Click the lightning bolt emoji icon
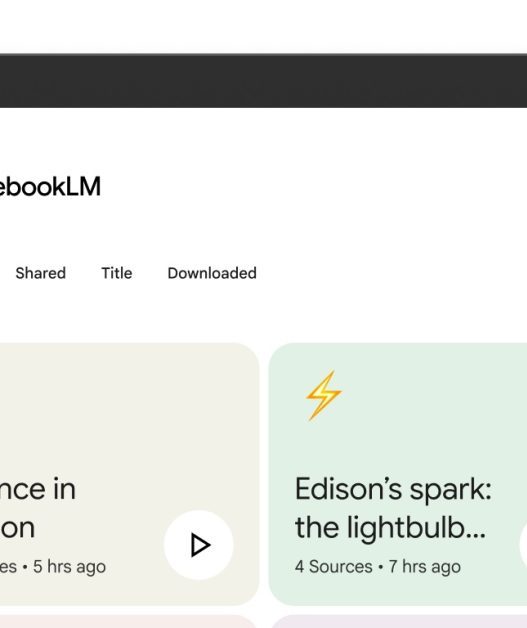 324,395
